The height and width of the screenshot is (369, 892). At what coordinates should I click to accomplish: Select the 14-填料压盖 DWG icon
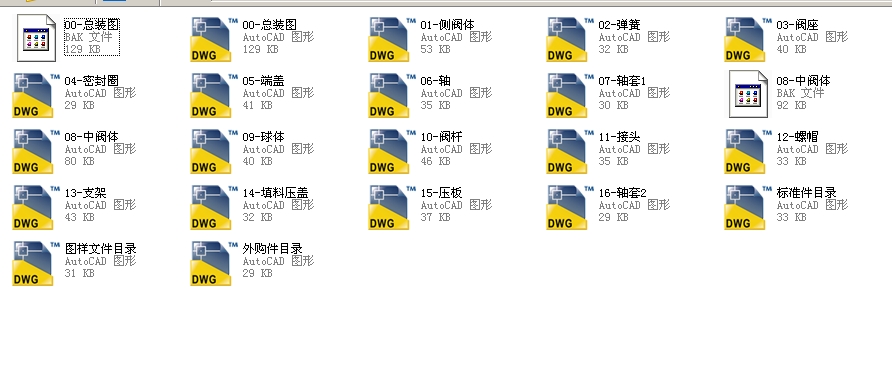point(214,208)
